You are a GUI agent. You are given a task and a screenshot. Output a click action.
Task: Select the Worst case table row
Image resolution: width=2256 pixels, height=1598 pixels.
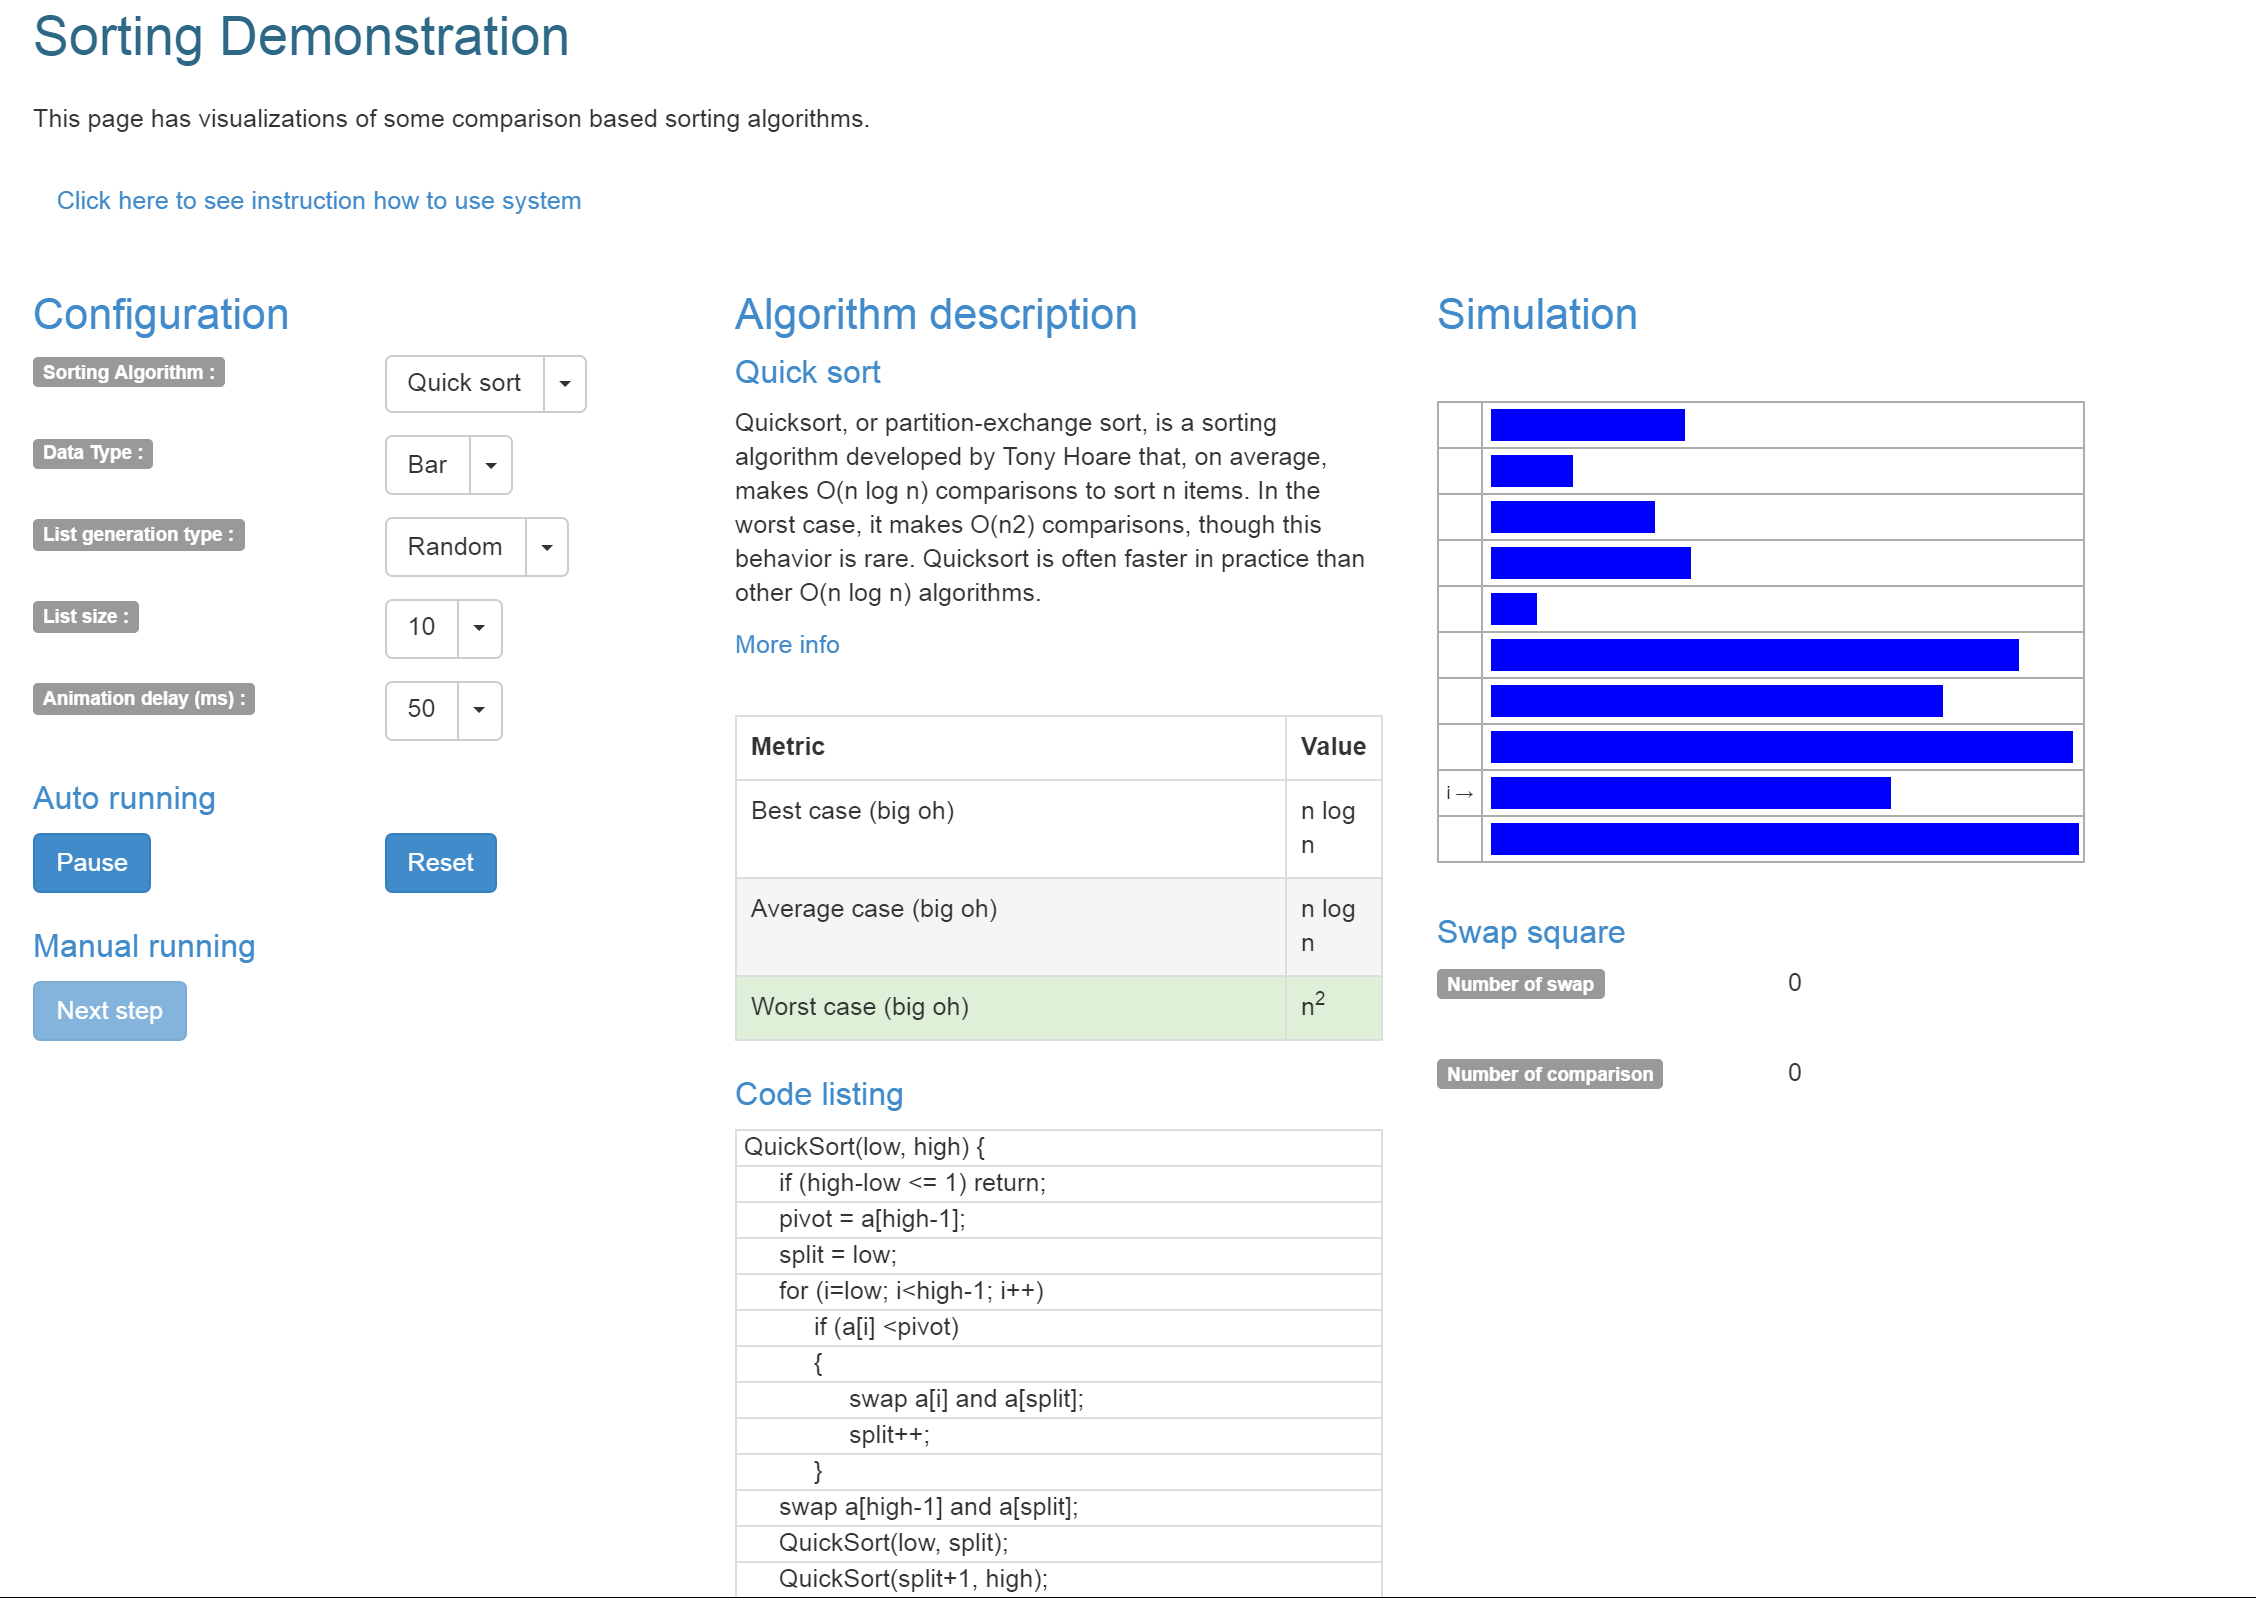click(x=1058, y=1008)
